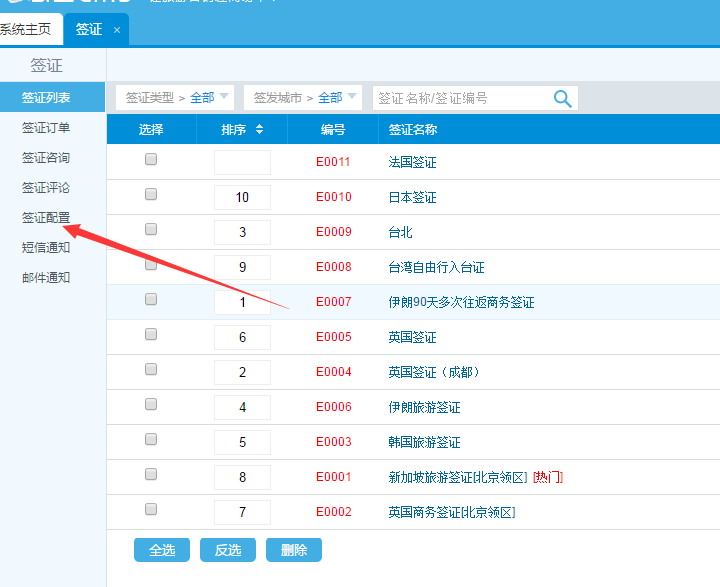Screen dimensions: 720x587
Task: Click the 反选 button
Action: [227, 550]
